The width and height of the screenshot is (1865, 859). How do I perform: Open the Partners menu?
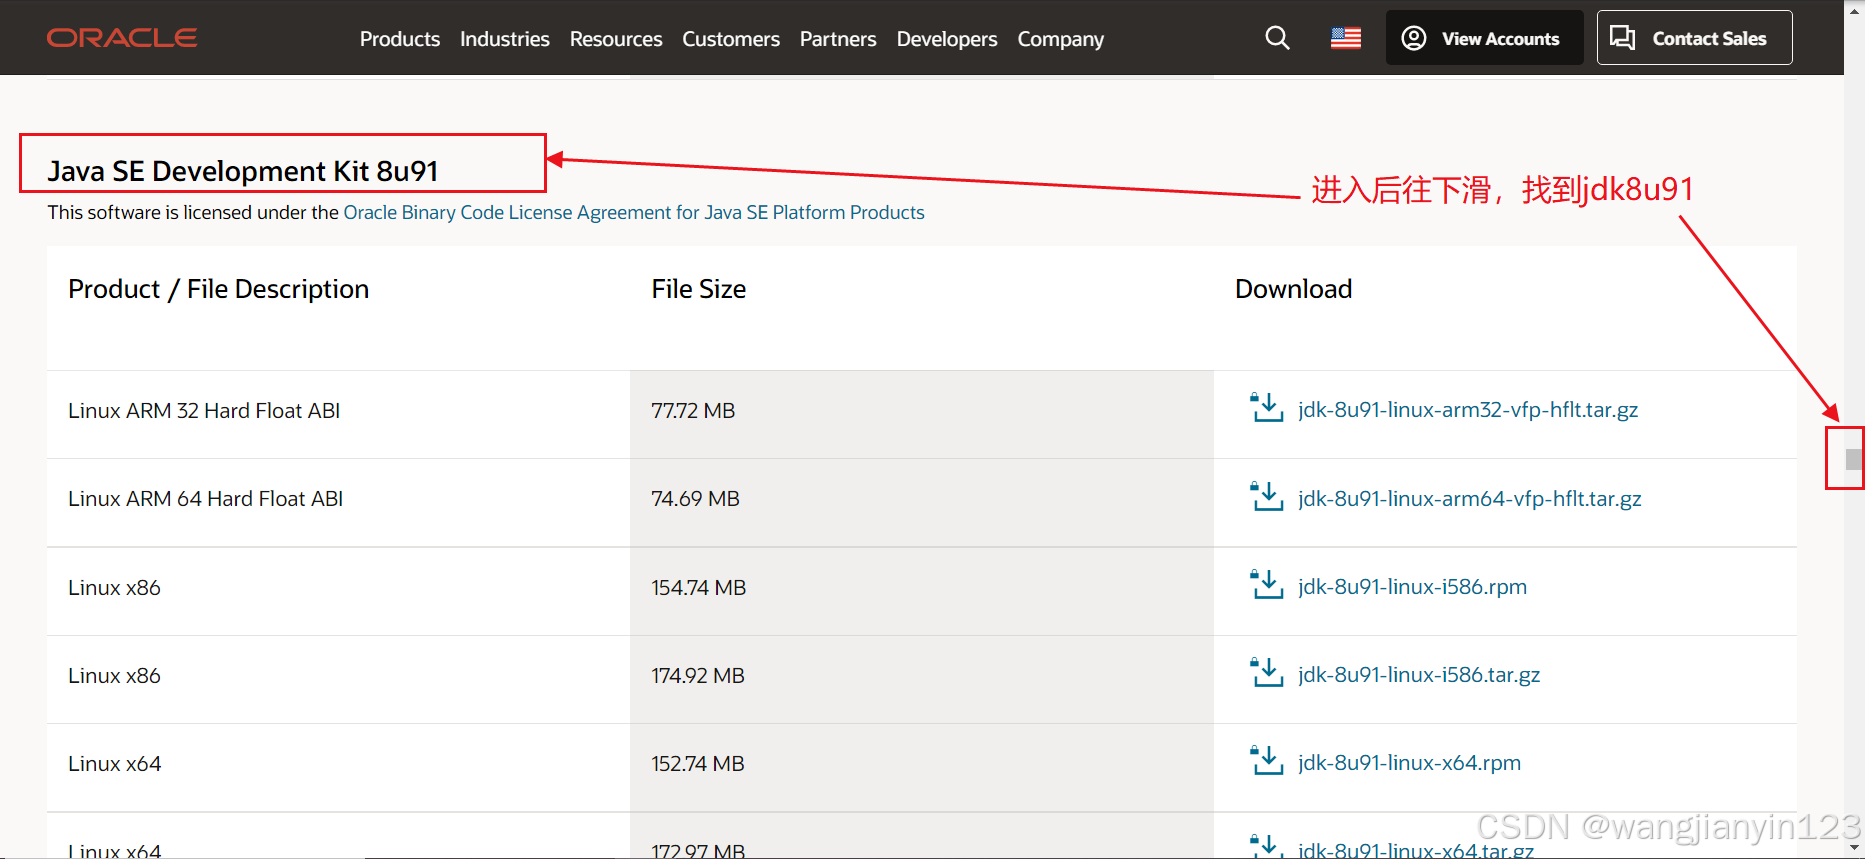point(838,39)
